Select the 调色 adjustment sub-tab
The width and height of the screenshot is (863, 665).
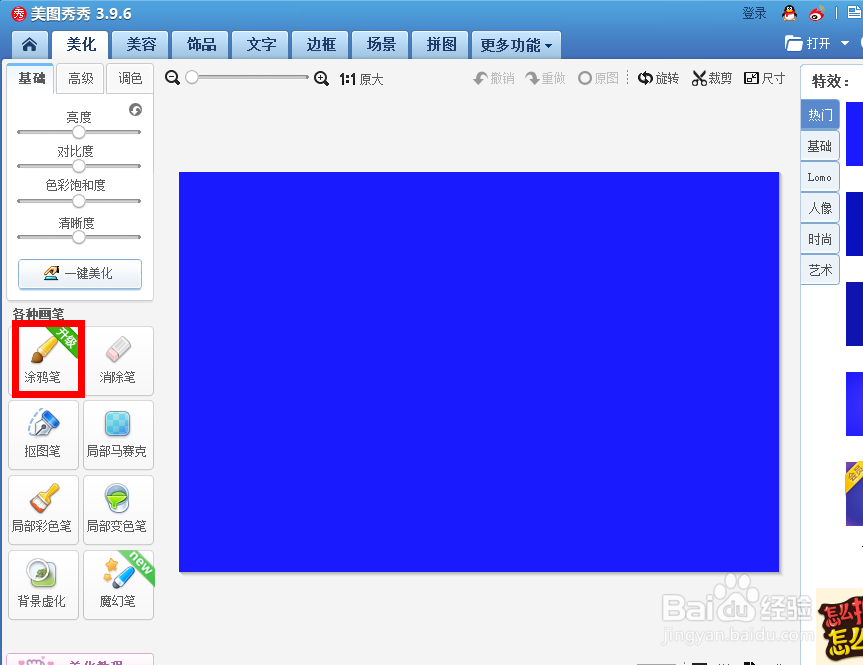point(130,79)
